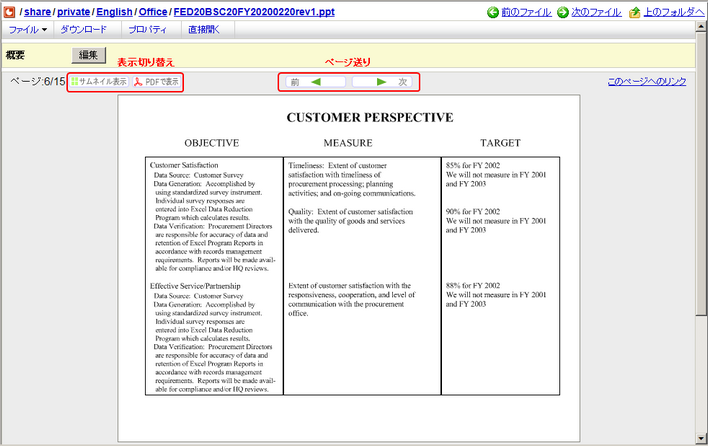Go to next page with the right arrow

pyautogui.click(x=382, y=82)
